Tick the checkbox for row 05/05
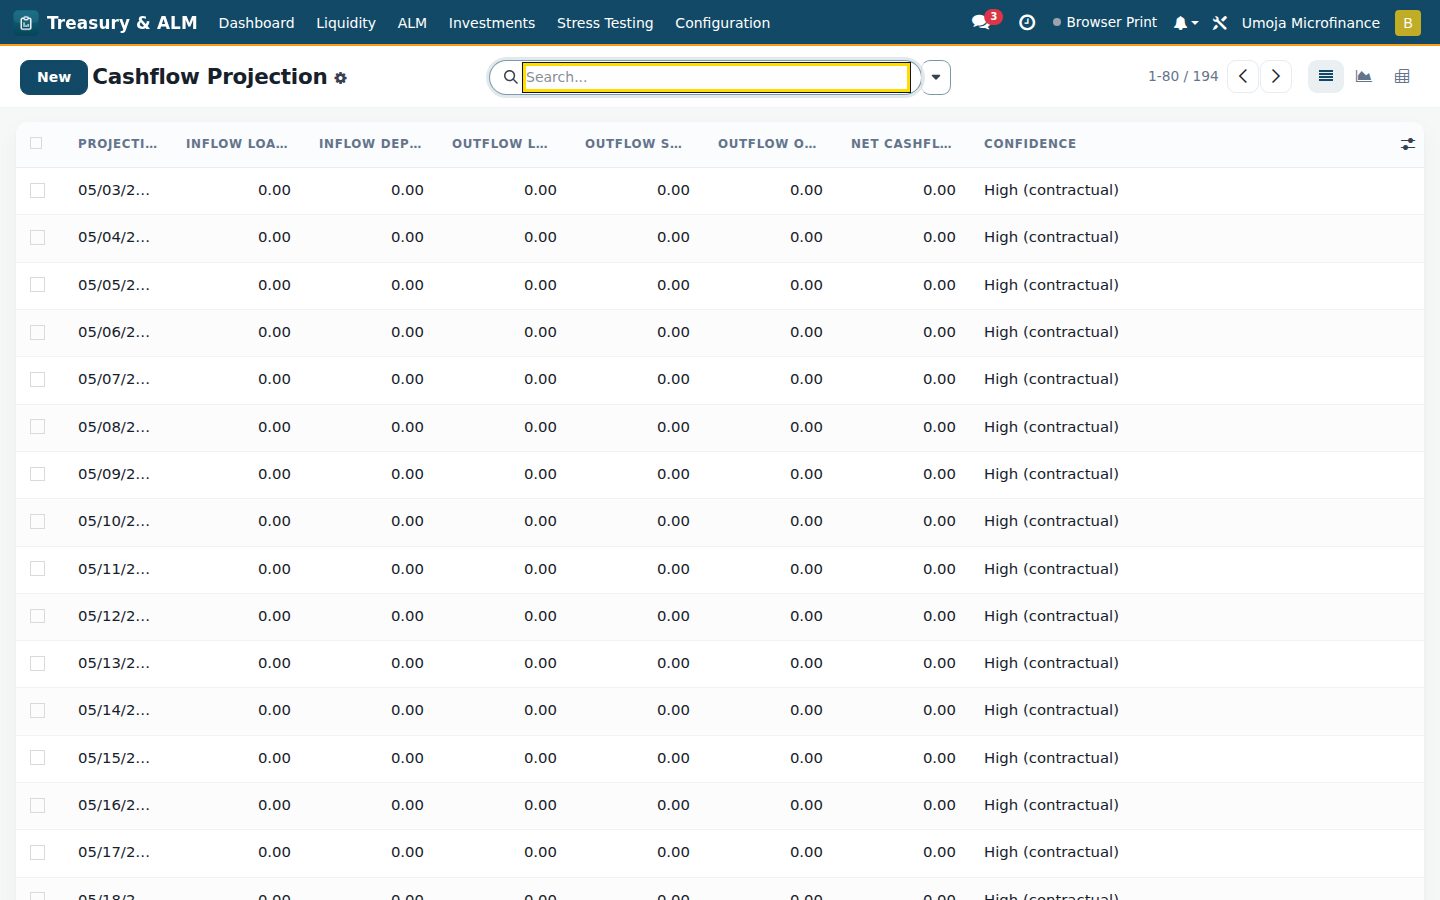This screenshot has width=1440, height=900. [x=37, y=285]
